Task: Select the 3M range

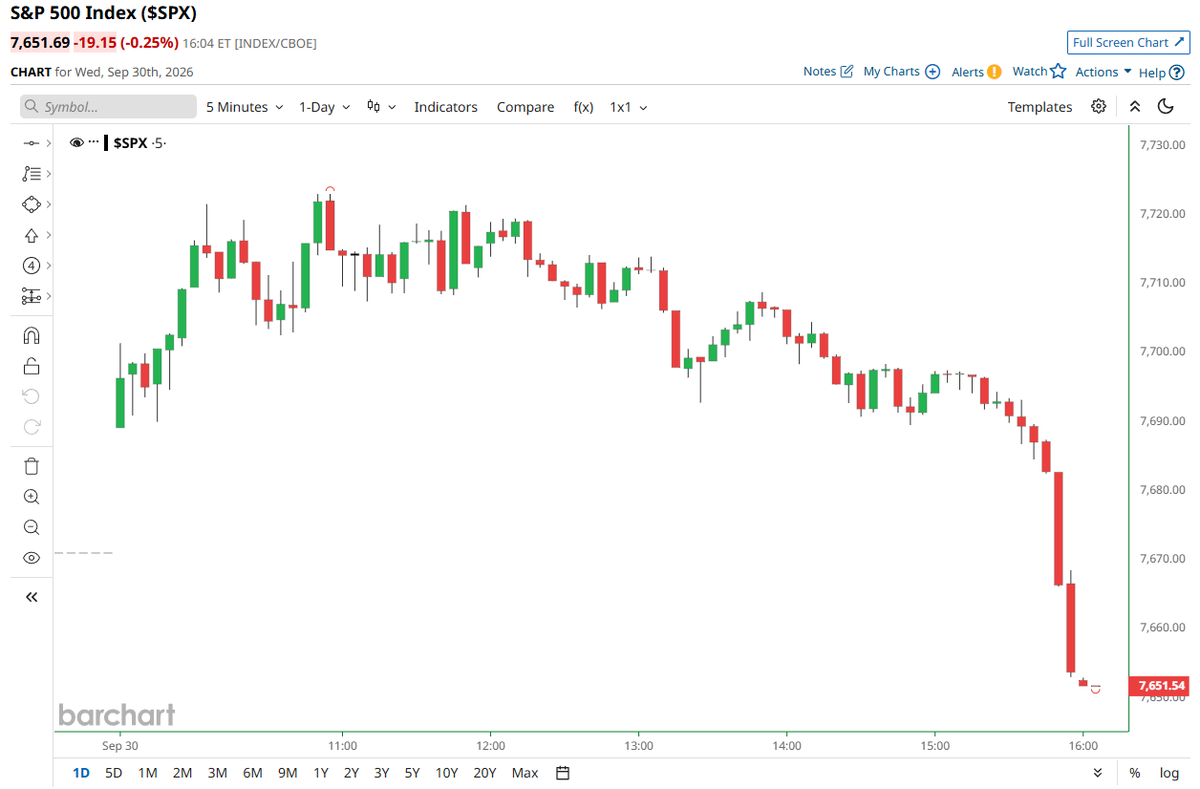Action: pos(217,773)
